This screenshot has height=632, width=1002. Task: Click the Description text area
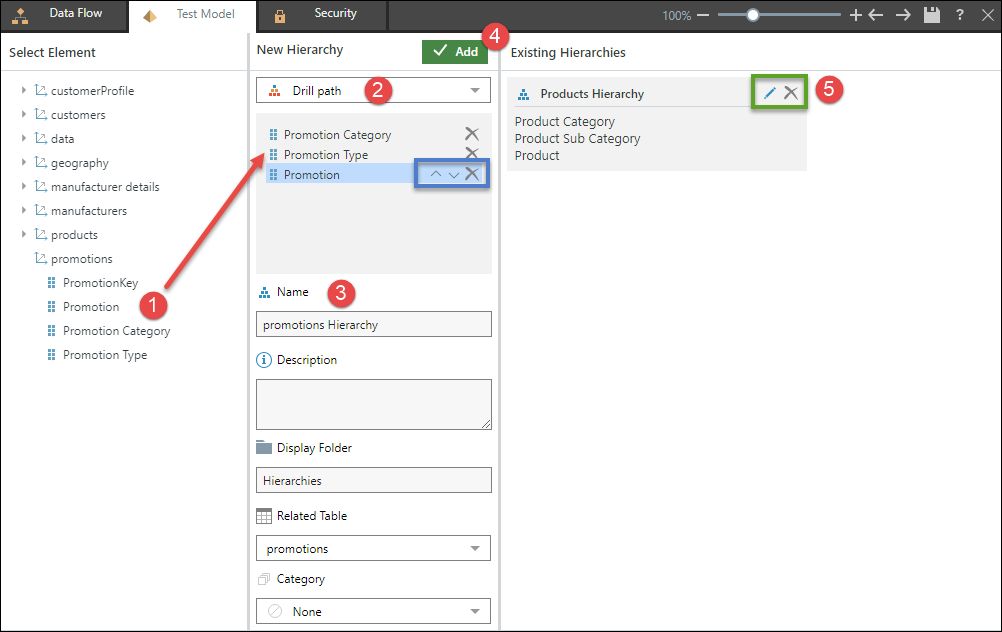coord(373,404)
